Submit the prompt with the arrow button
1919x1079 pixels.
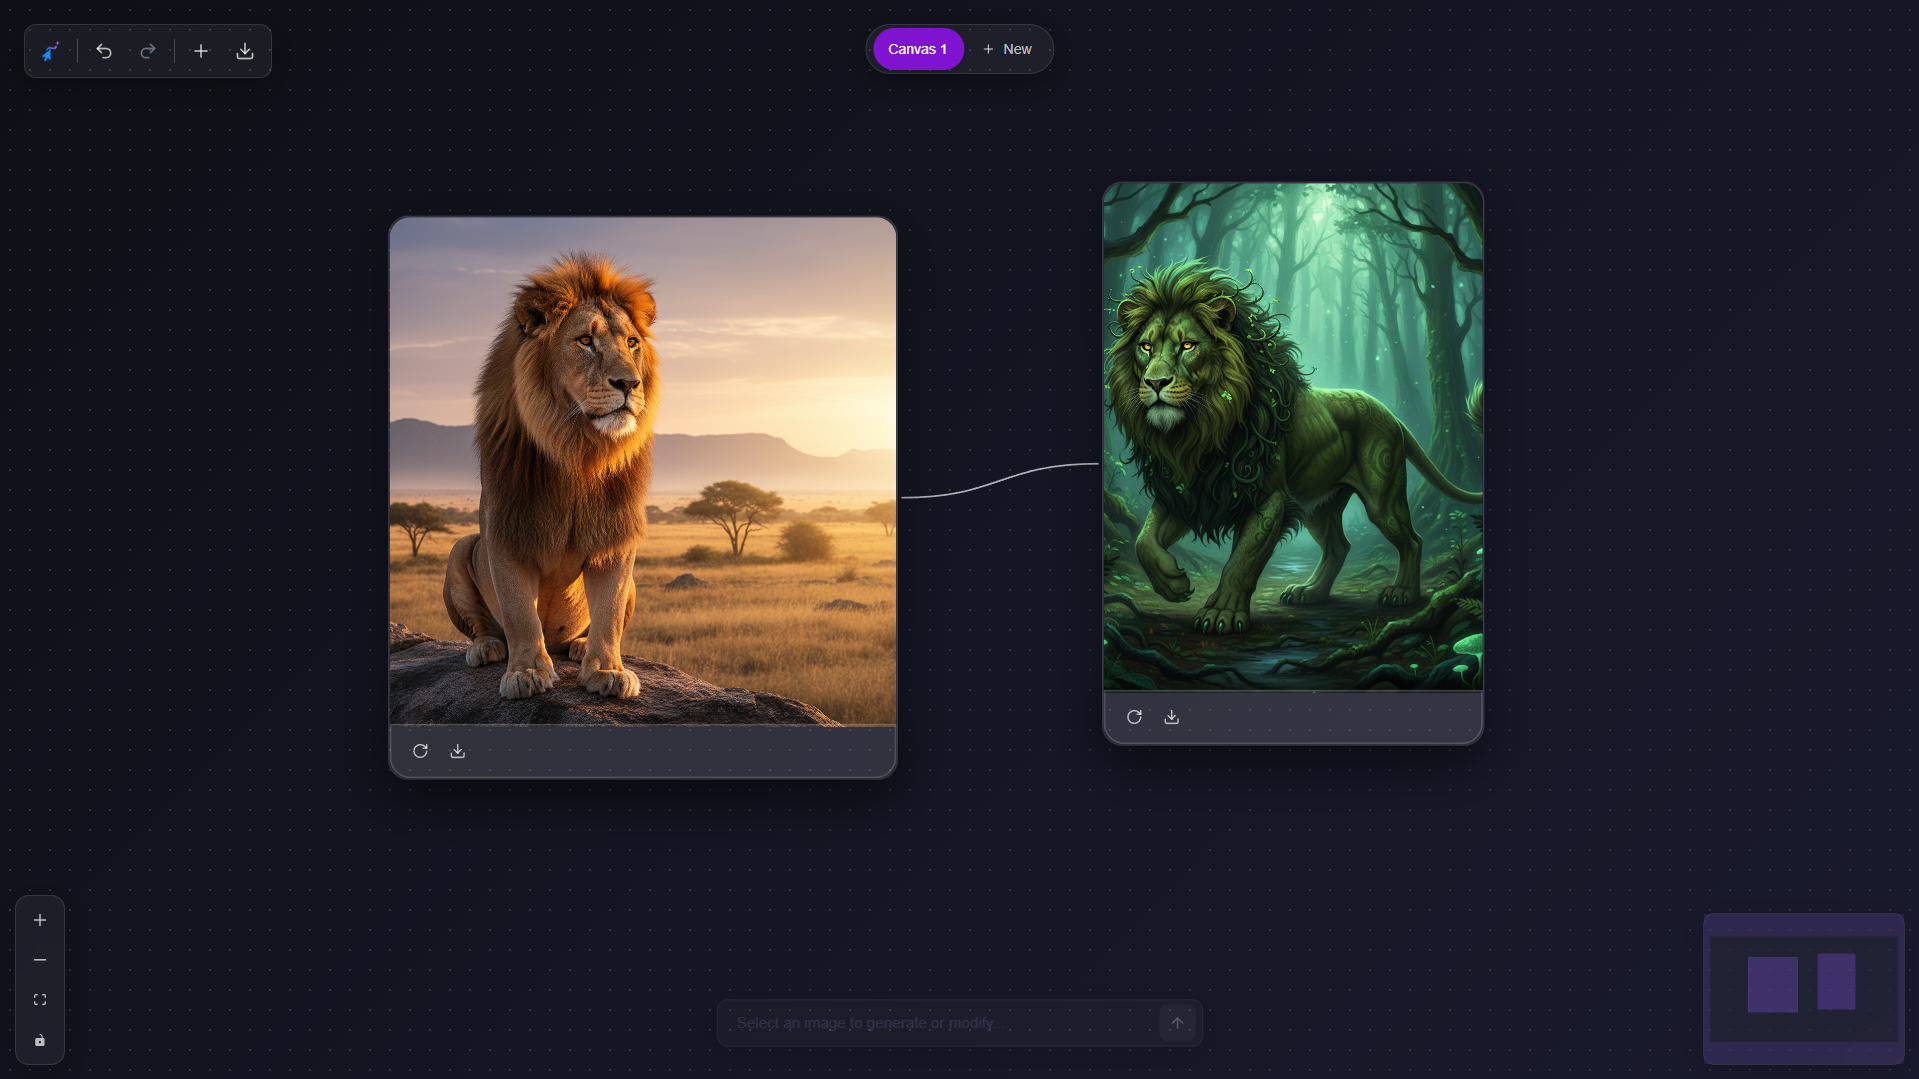[1177, 1022]
